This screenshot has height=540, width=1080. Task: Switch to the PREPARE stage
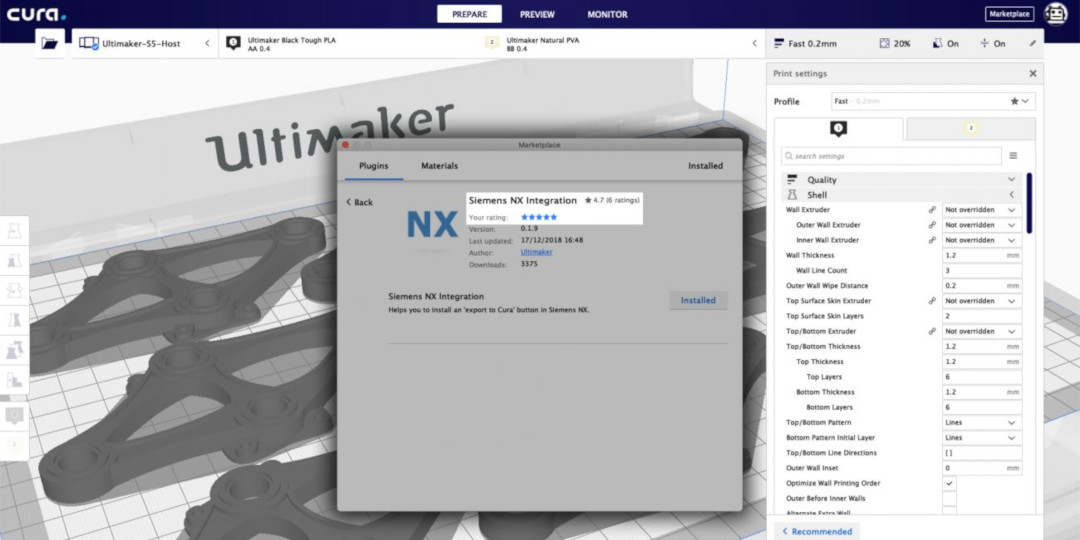469,14
